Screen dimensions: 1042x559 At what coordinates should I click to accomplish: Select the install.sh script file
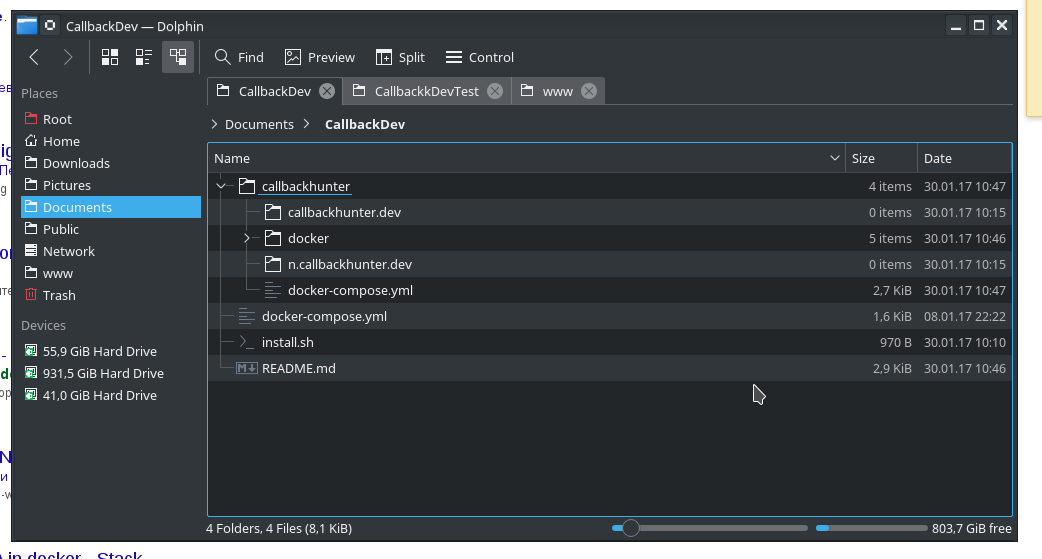288,342
